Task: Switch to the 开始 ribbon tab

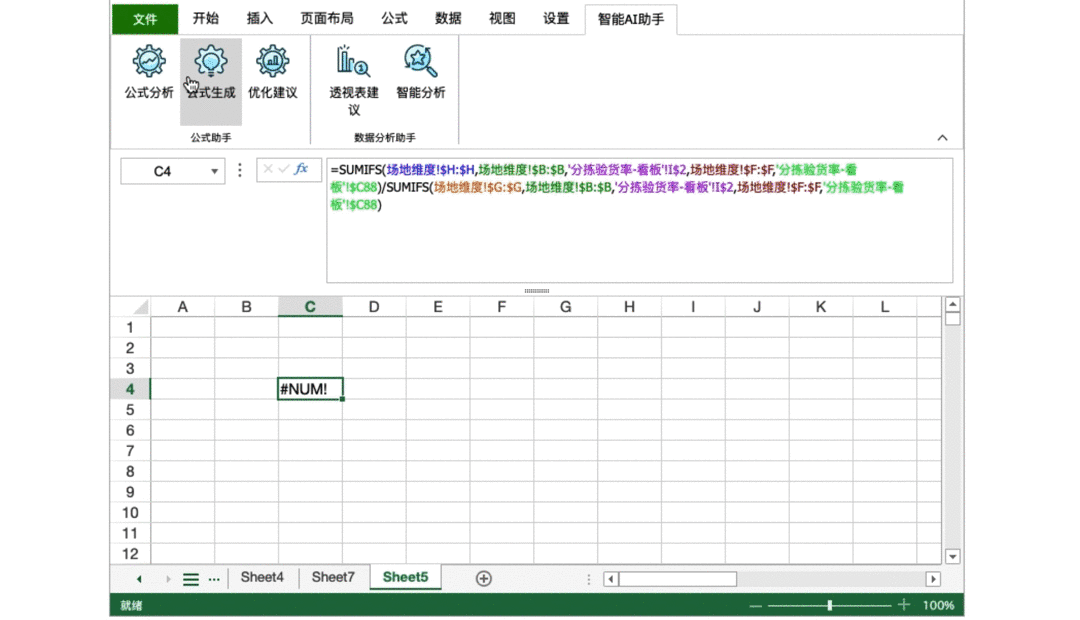Action: (x=205, y=19)
